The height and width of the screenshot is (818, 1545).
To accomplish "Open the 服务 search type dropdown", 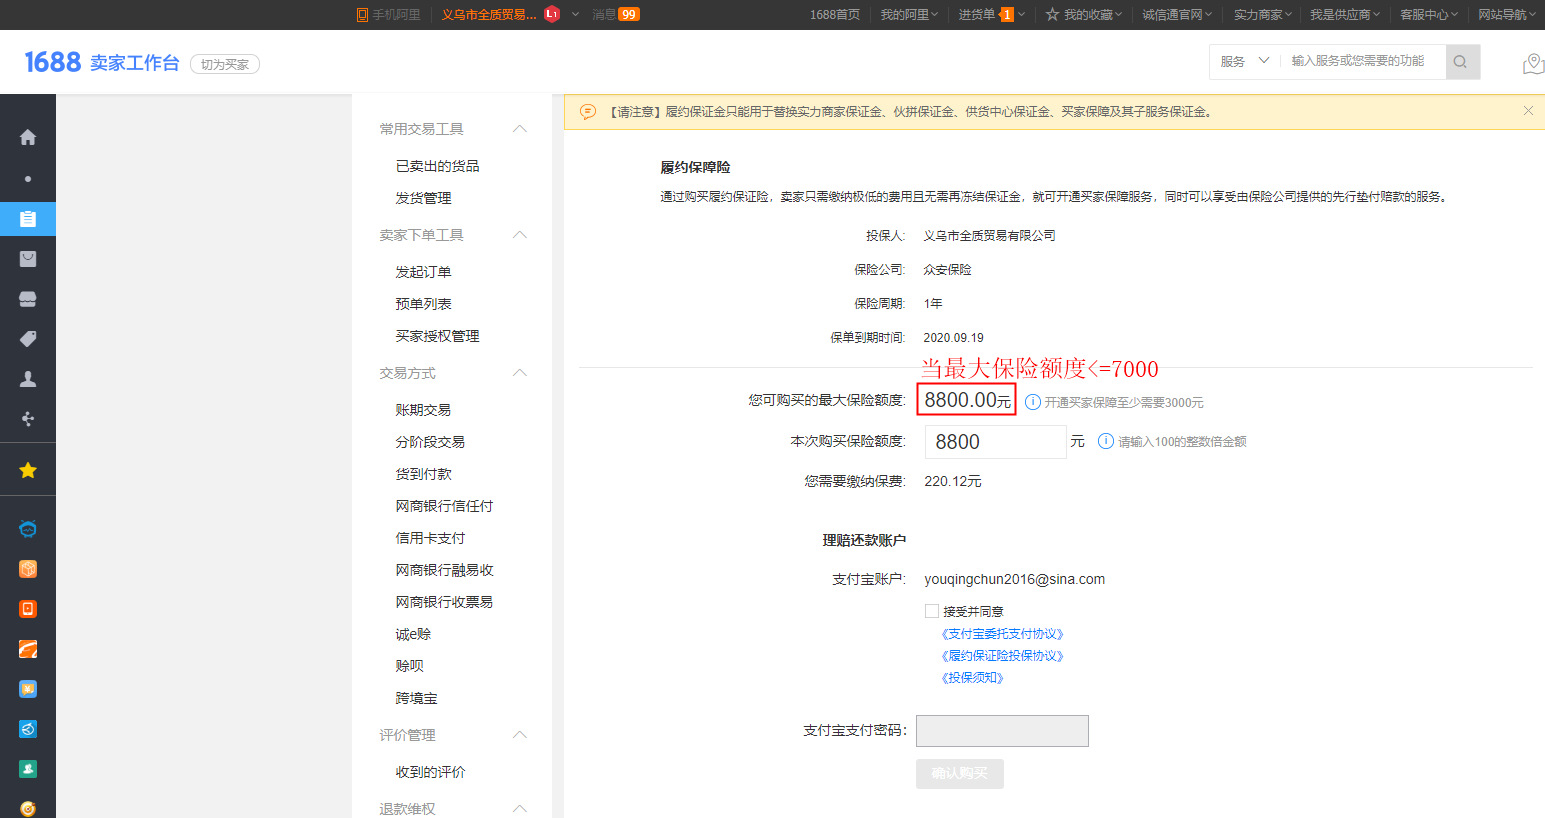I will point(1244,61).
